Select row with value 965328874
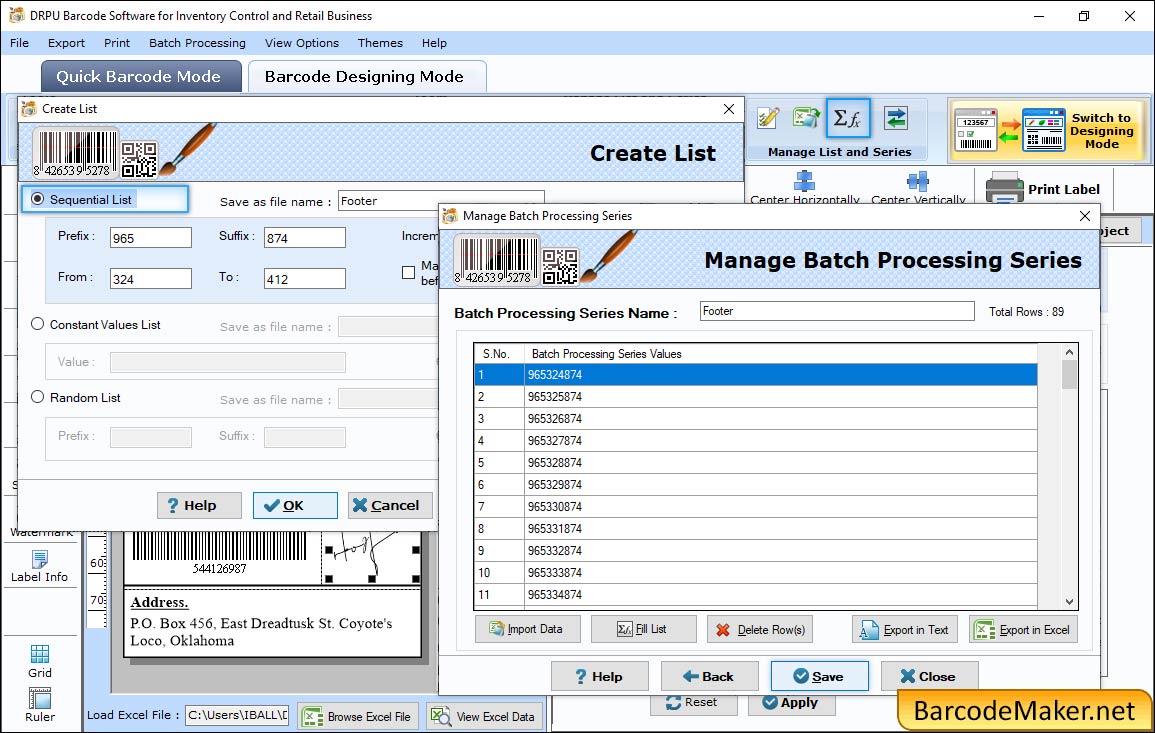The image size is (1155, 733). 756,463
